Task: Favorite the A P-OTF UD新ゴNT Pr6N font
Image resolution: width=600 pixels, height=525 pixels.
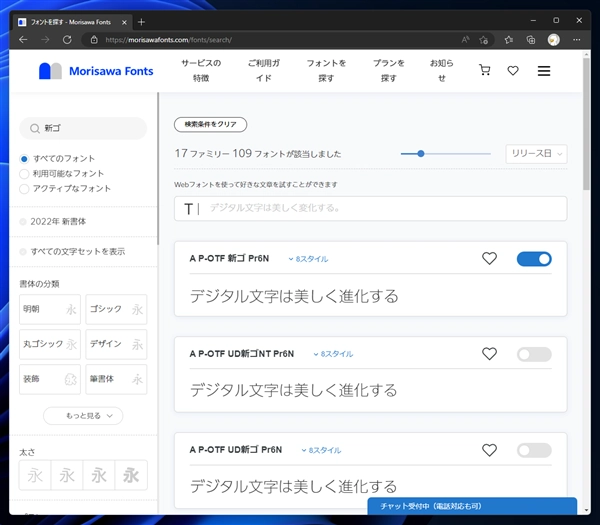Action: point(489,354)
